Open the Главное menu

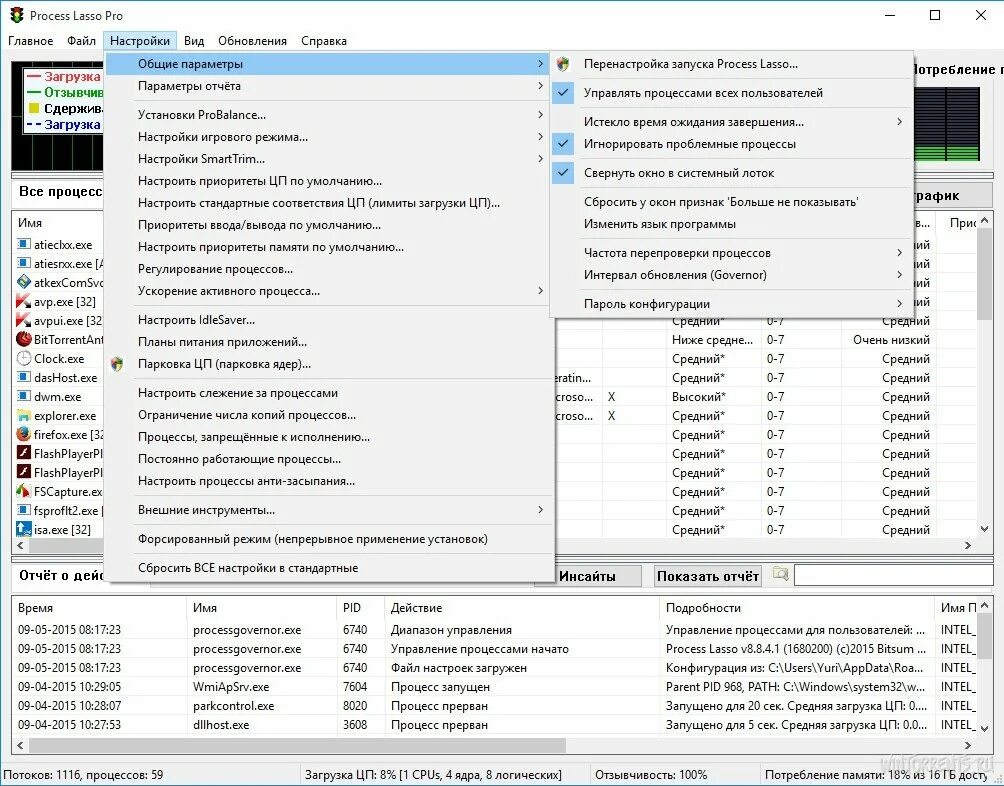click(31, 41)
